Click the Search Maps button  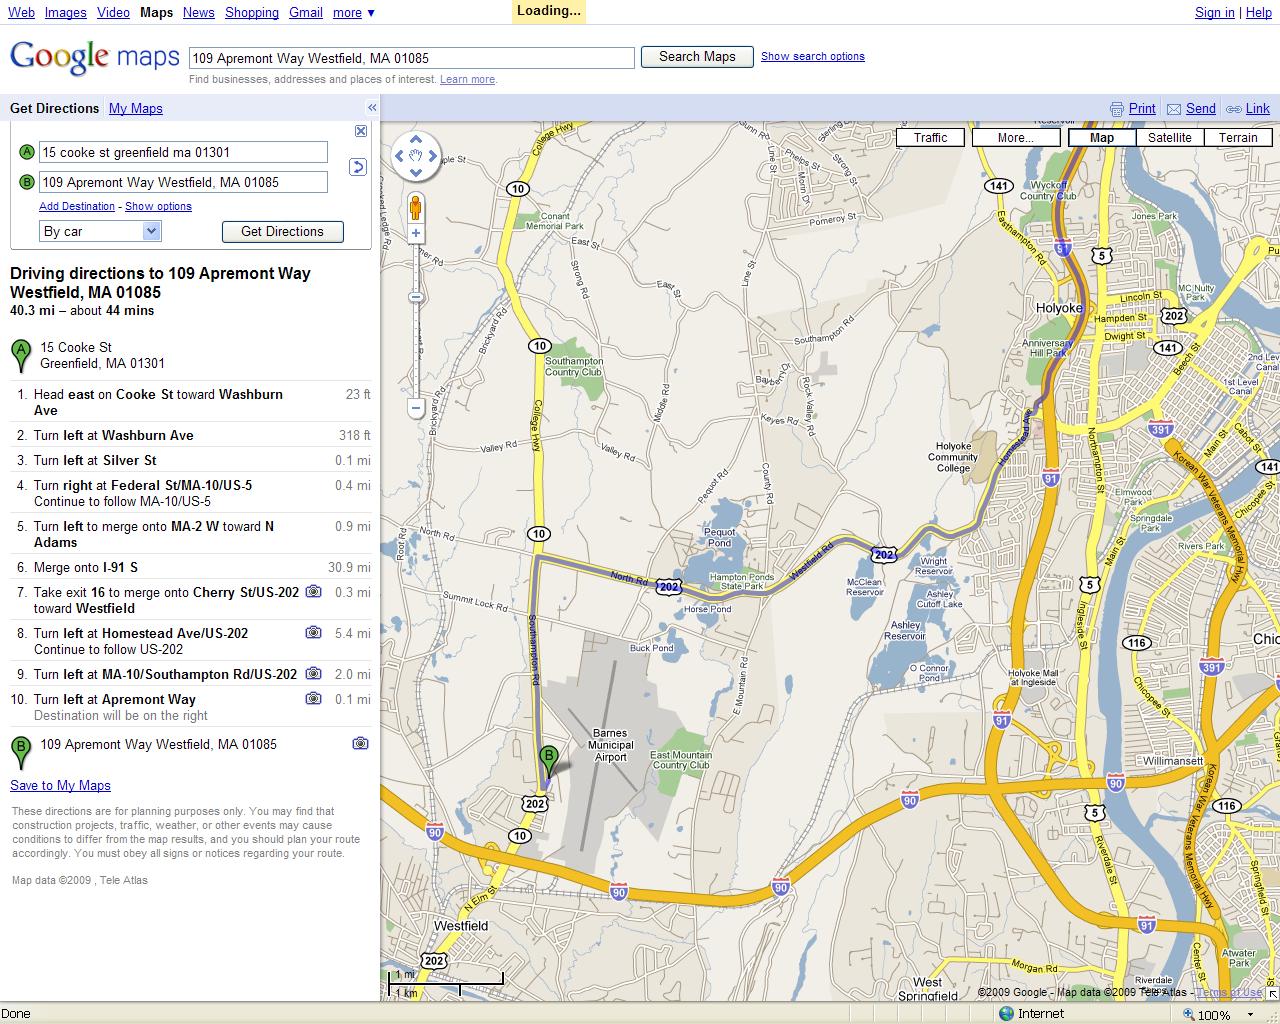[x=697, y=57]
